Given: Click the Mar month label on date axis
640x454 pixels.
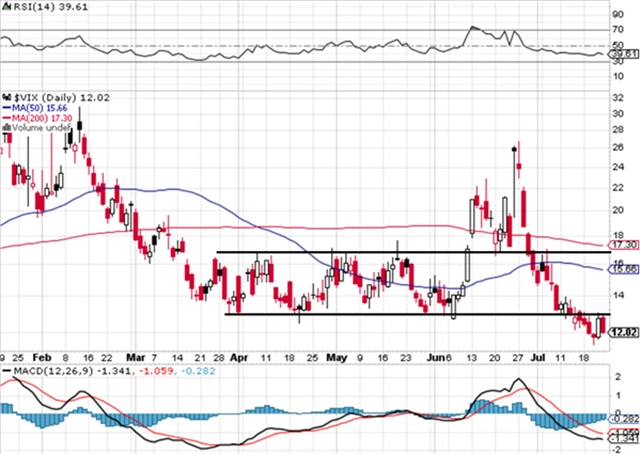Looking at the screenshot, I should [x=136, y=355].
